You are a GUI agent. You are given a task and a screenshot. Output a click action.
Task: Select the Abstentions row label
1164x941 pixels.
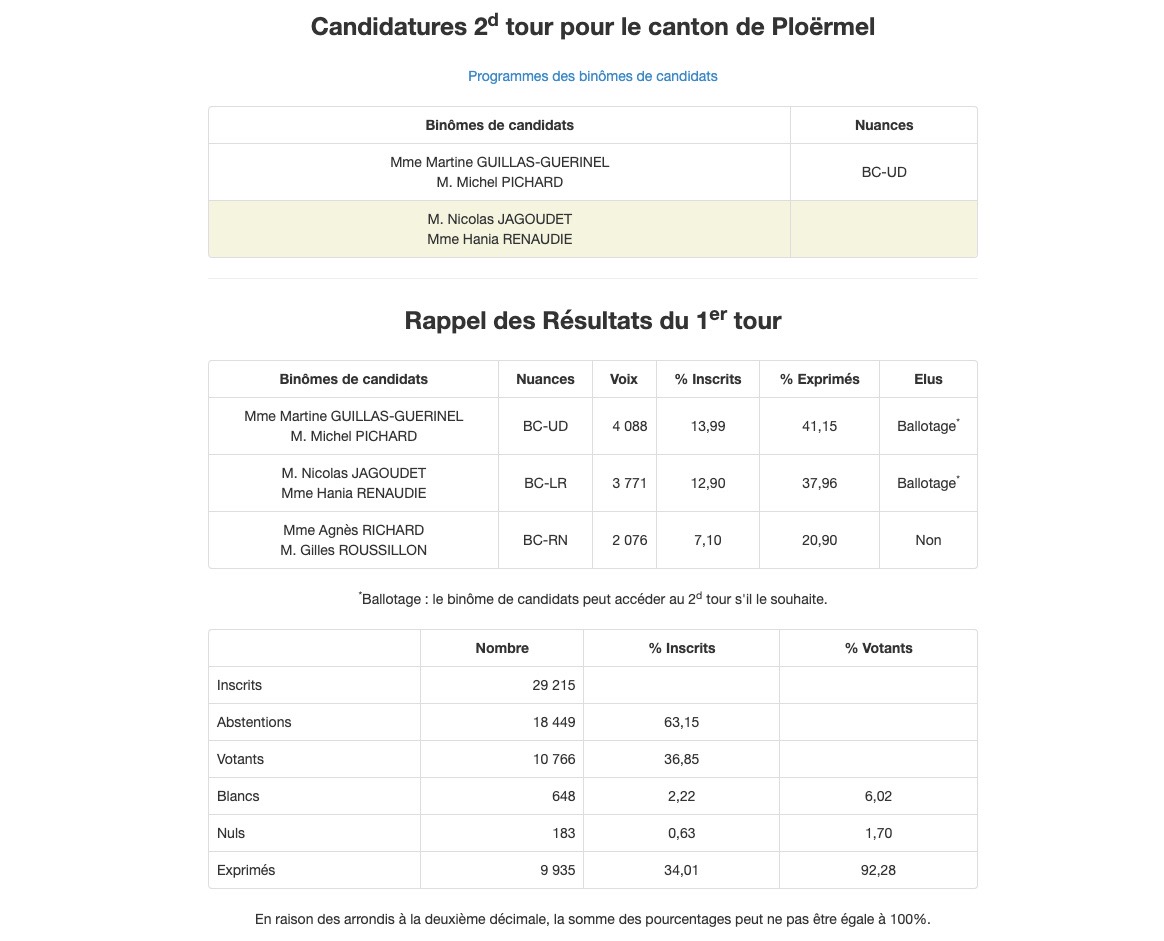pyautogui.click(x=254, y=722)
